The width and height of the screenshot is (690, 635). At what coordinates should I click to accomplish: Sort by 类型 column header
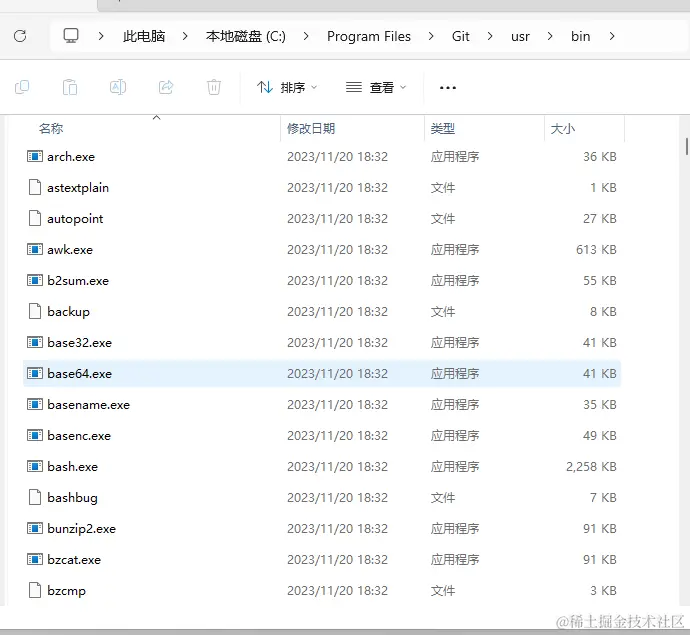point(443,128)
